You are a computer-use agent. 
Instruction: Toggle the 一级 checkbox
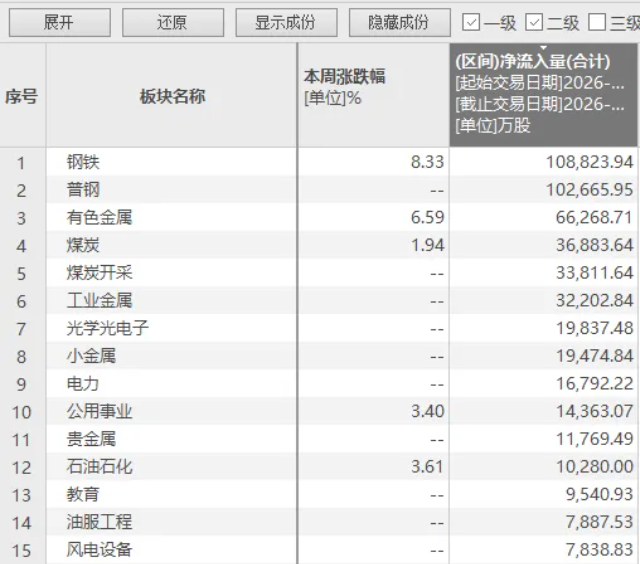(x=471, y=22)
